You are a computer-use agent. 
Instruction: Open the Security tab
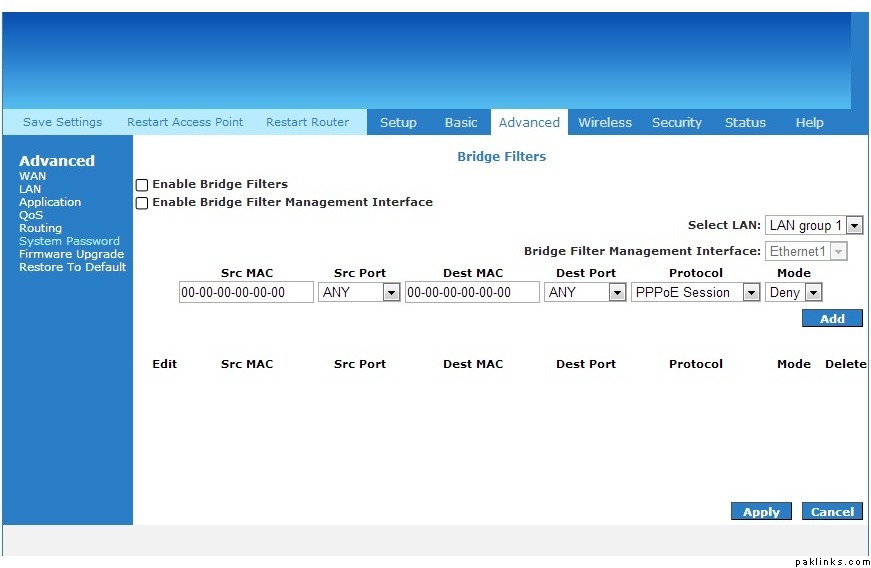click(677, 123)
